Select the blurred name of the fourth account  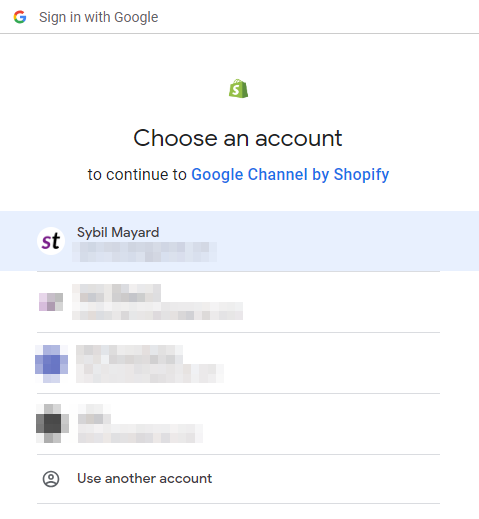(x=94, y=414)
